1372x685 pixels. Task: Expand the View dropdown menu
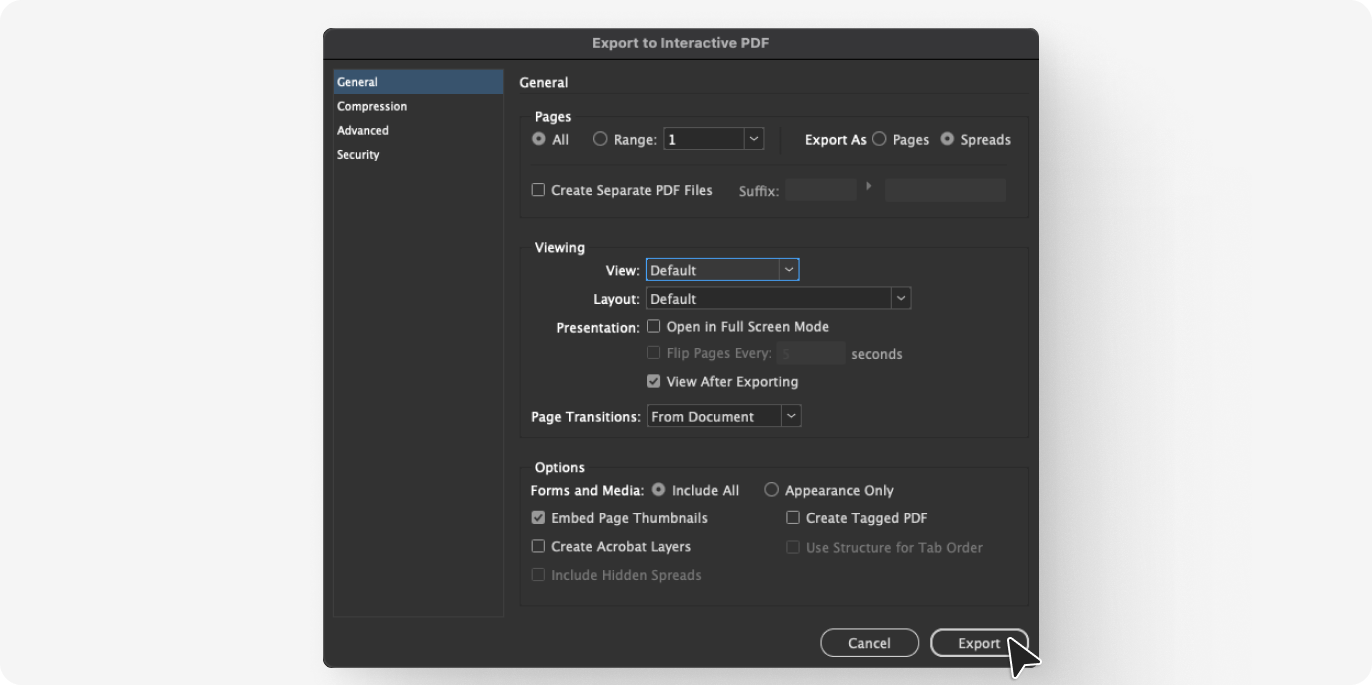(x=789, y=270)
